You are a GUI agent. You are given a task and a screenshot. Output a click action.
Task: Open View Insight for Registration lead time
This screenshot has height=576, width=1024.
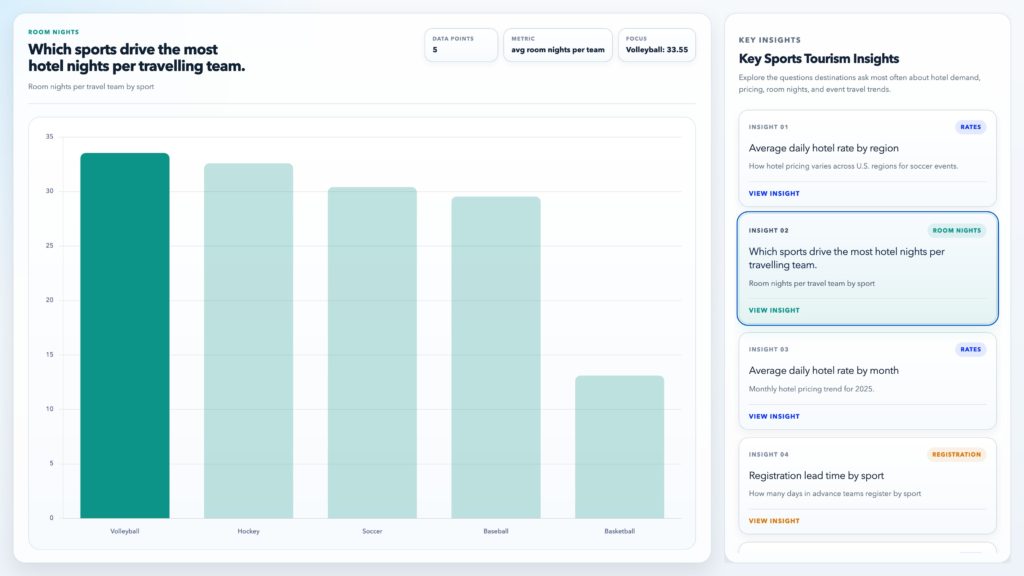point(774,521)
